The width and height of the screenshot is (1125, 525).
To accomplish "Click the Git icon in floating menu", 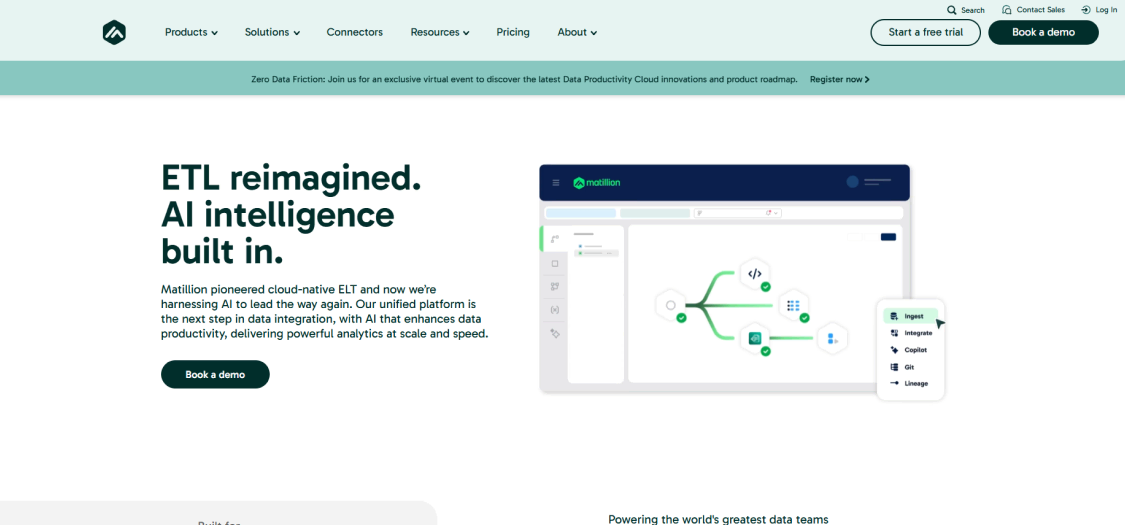I will click(894, 367).
